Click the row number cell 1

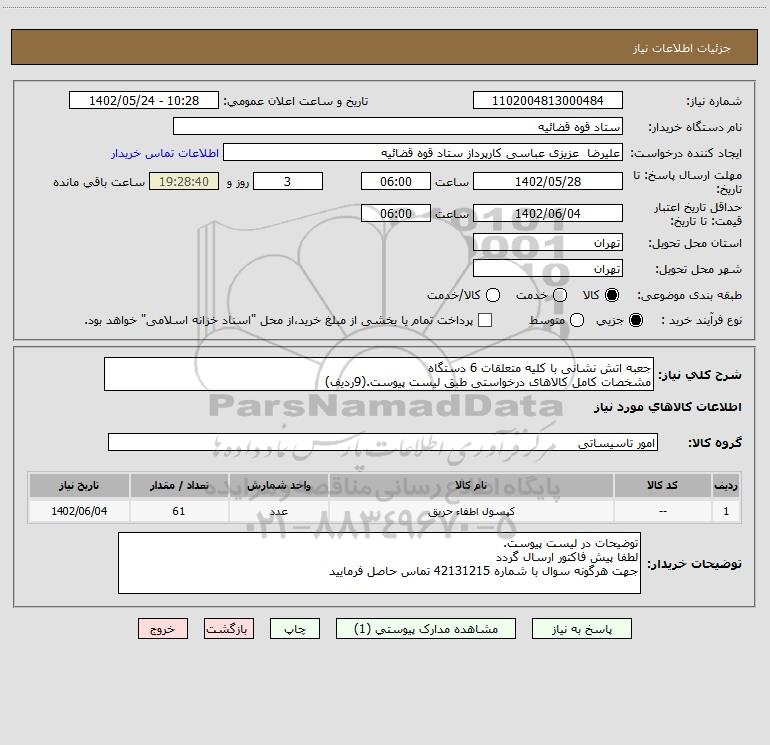coord(726,511)
